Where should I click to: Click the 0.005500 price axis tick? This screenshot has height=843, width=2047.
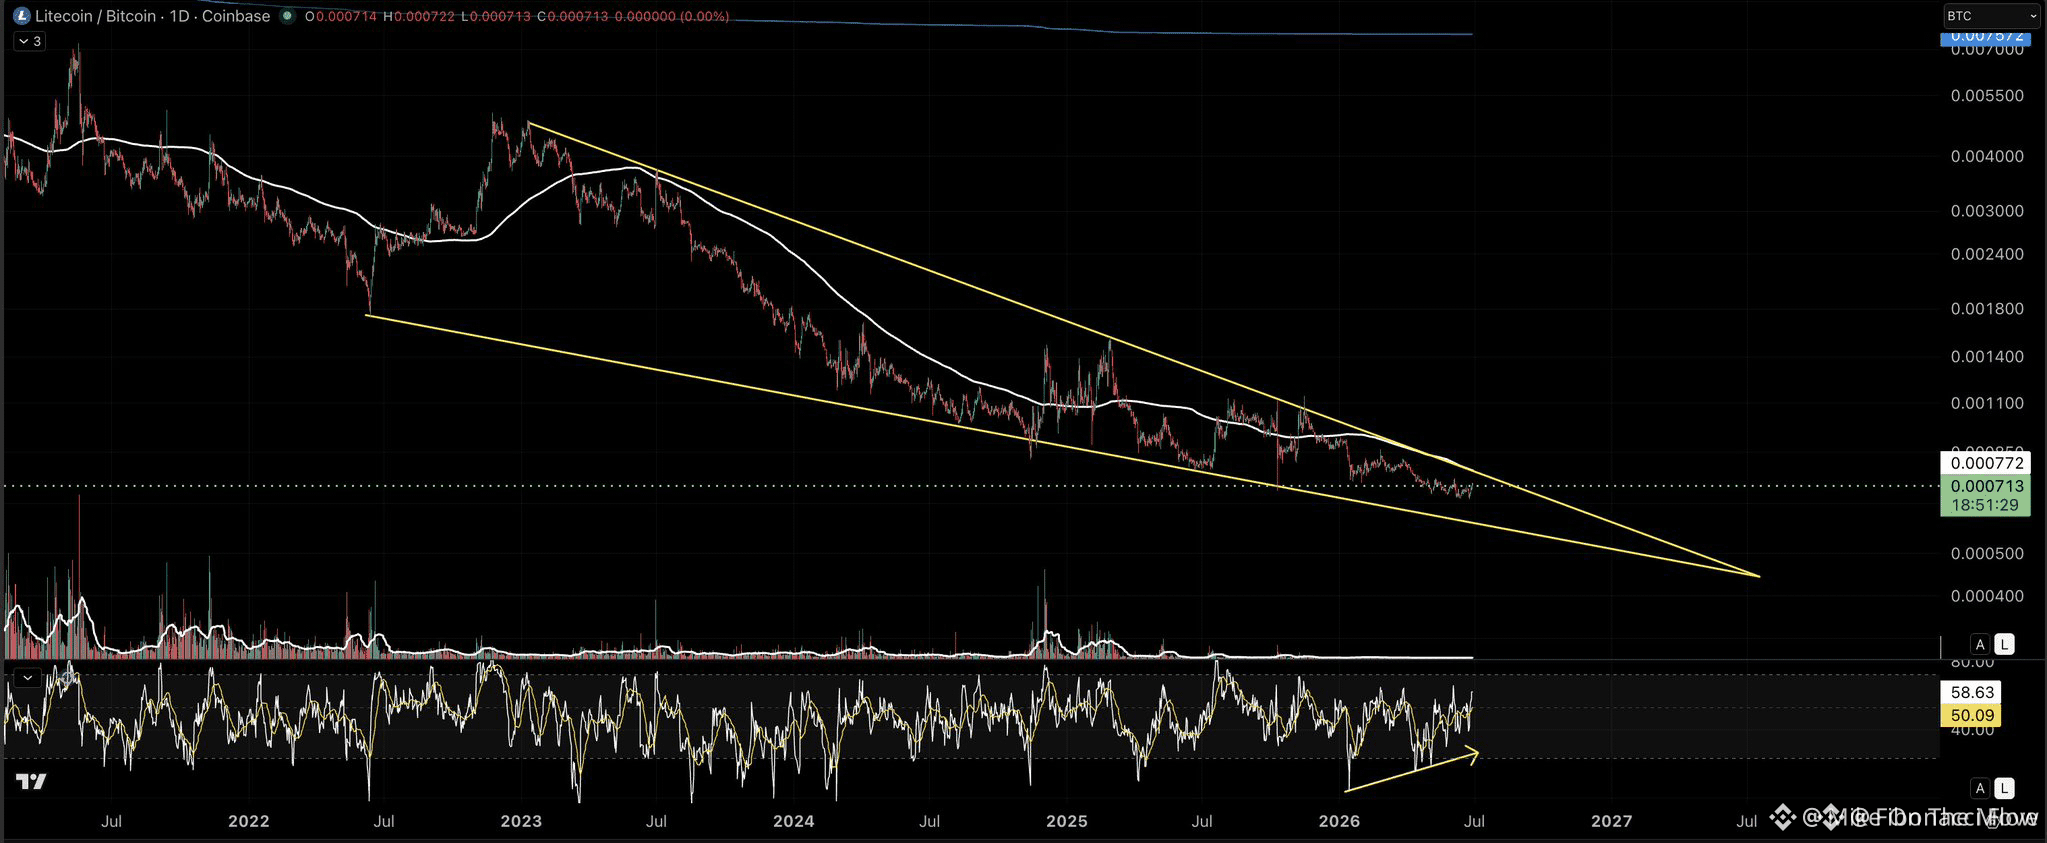click(x=1987, y=96)
